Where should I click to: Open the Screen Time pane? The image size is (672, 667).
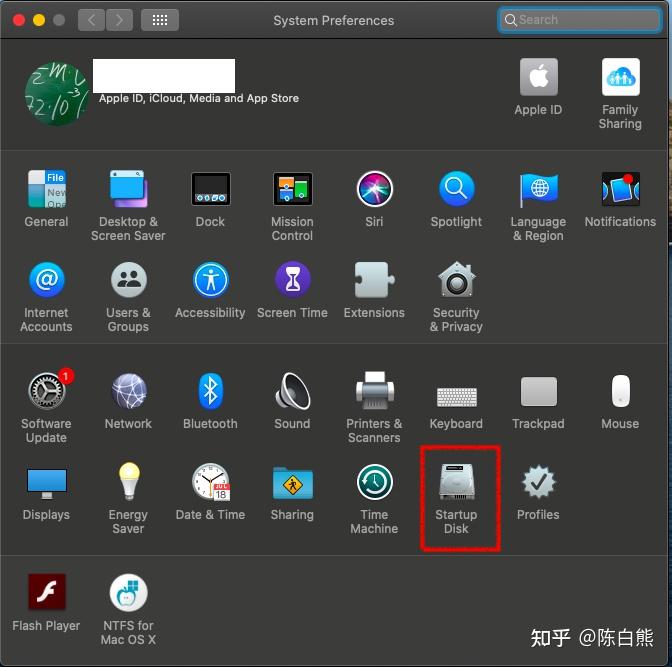click(x=293, y=280)
